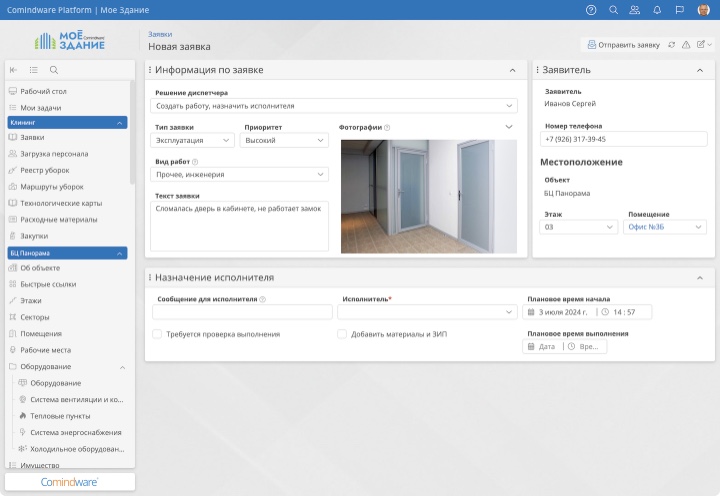
Task: Click Текст заявки text area
Action: (239, 226)
